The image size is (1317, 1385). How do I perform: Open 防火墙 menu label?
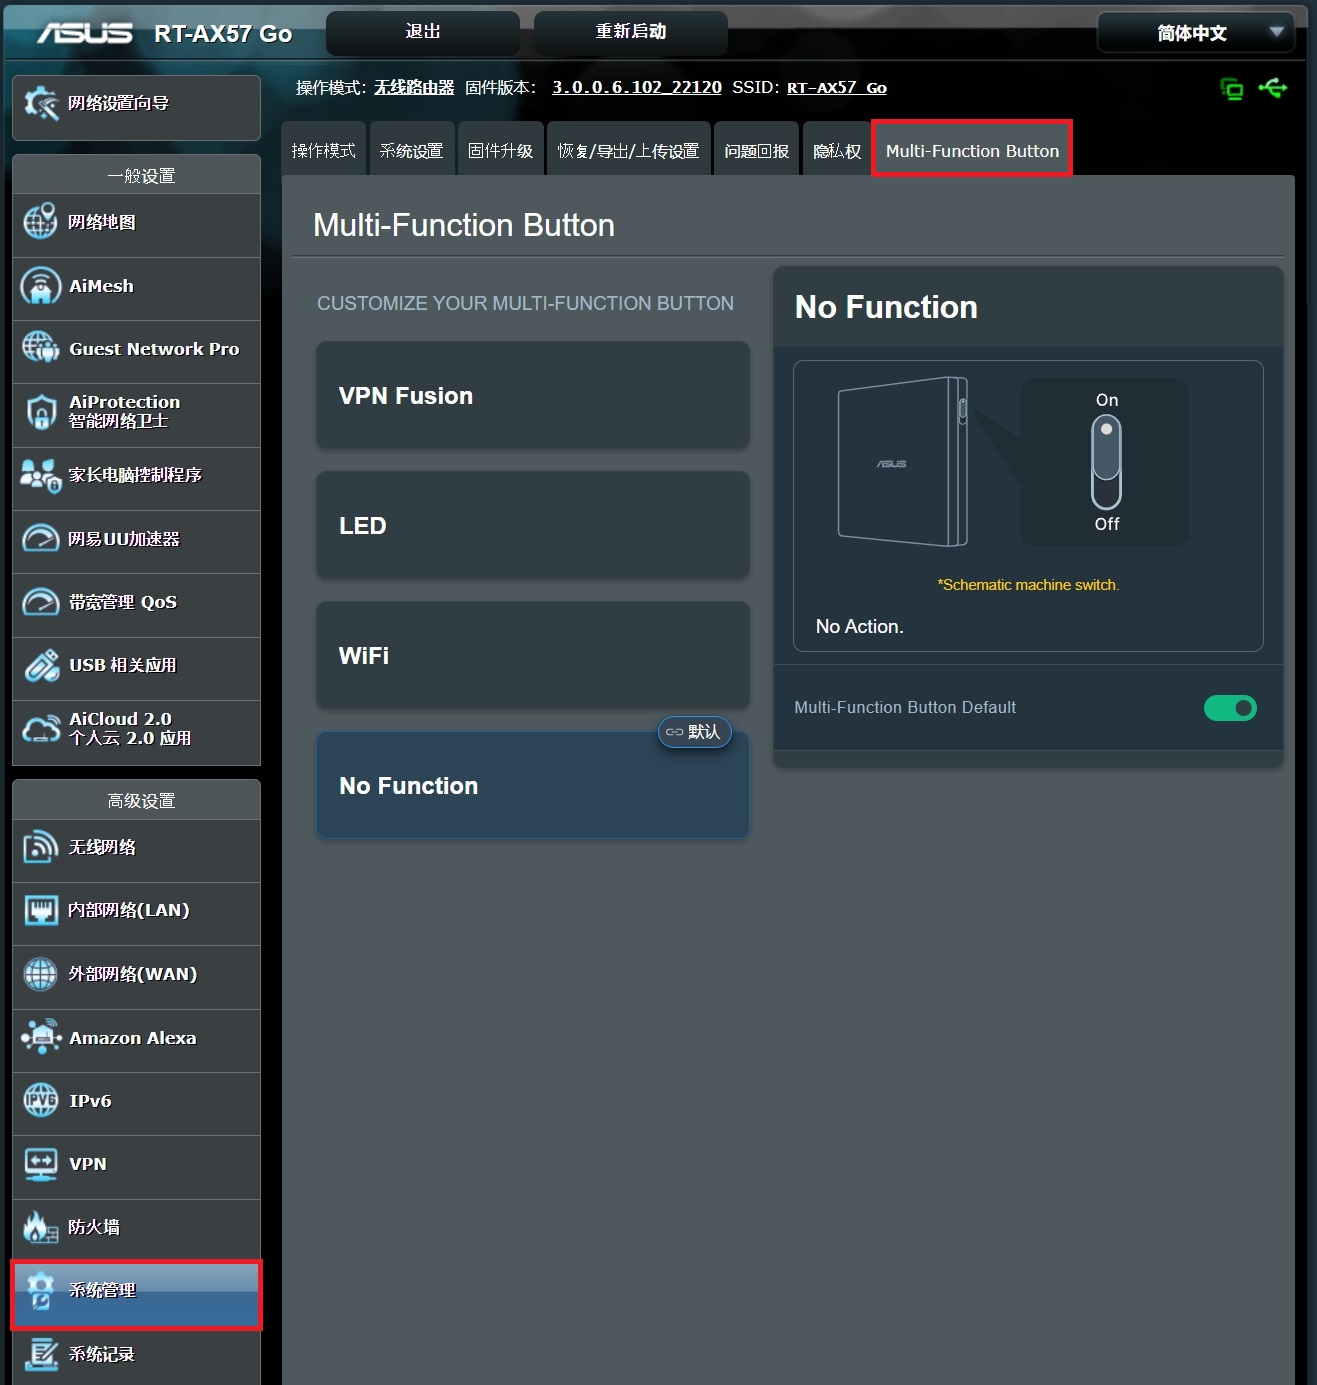click(x=94, y=1227)
